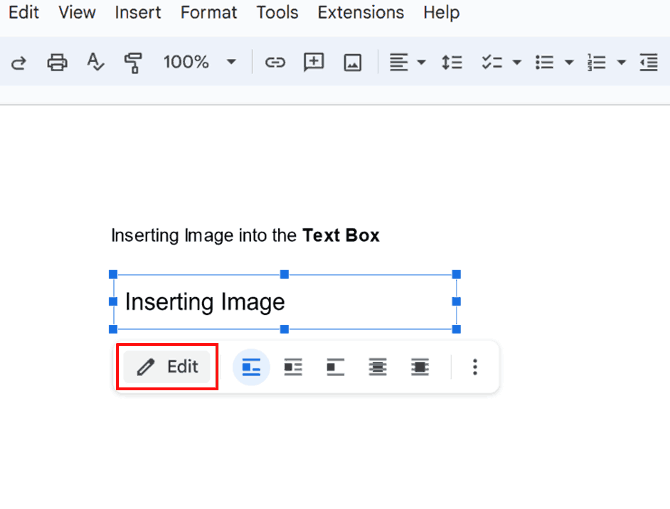Open line and paragraph spacing
This screenshot has height=509, width=670.
click(452, 62)
